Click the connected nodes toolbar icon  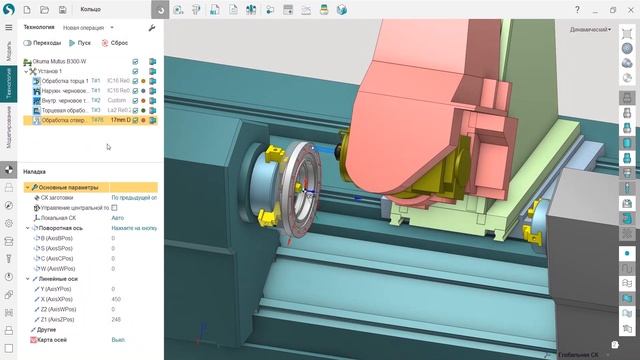coord(270,10)
